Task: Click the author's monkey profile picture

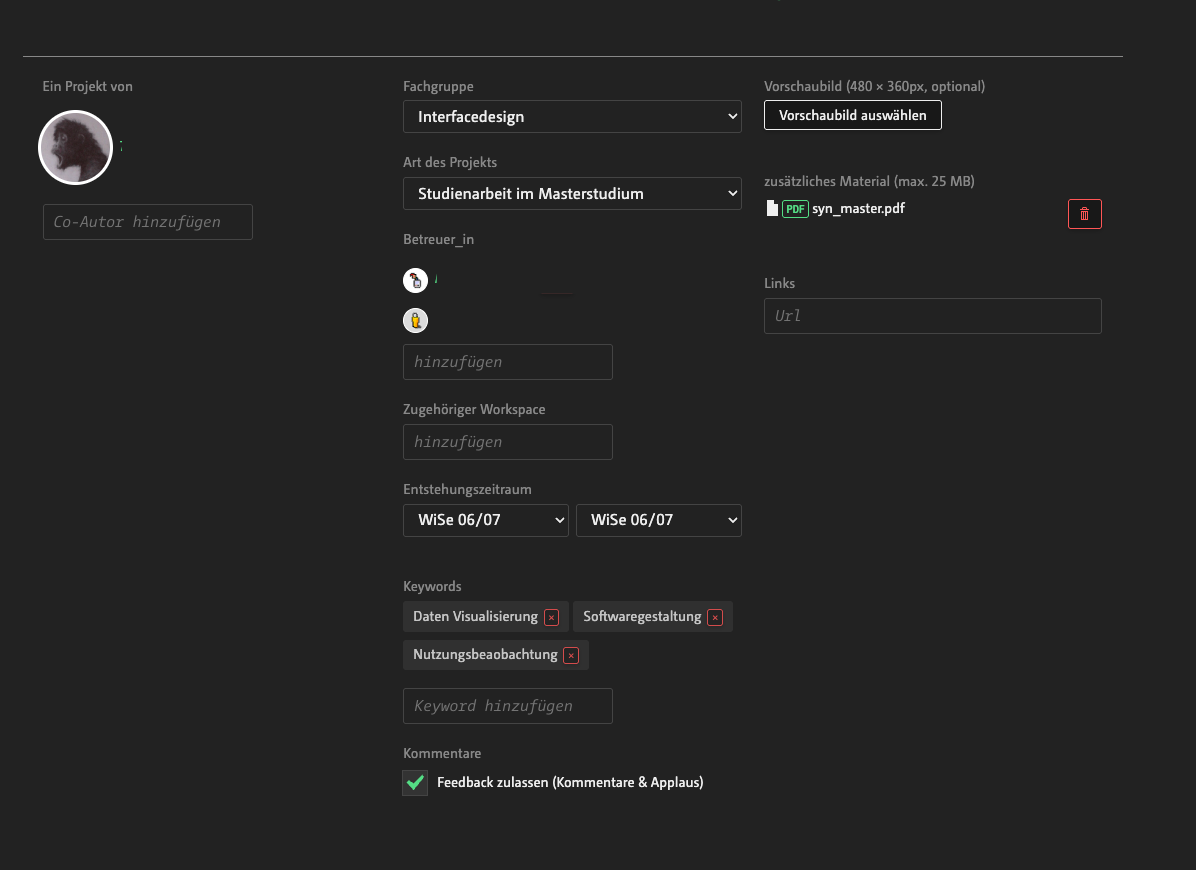Action: 76,147
